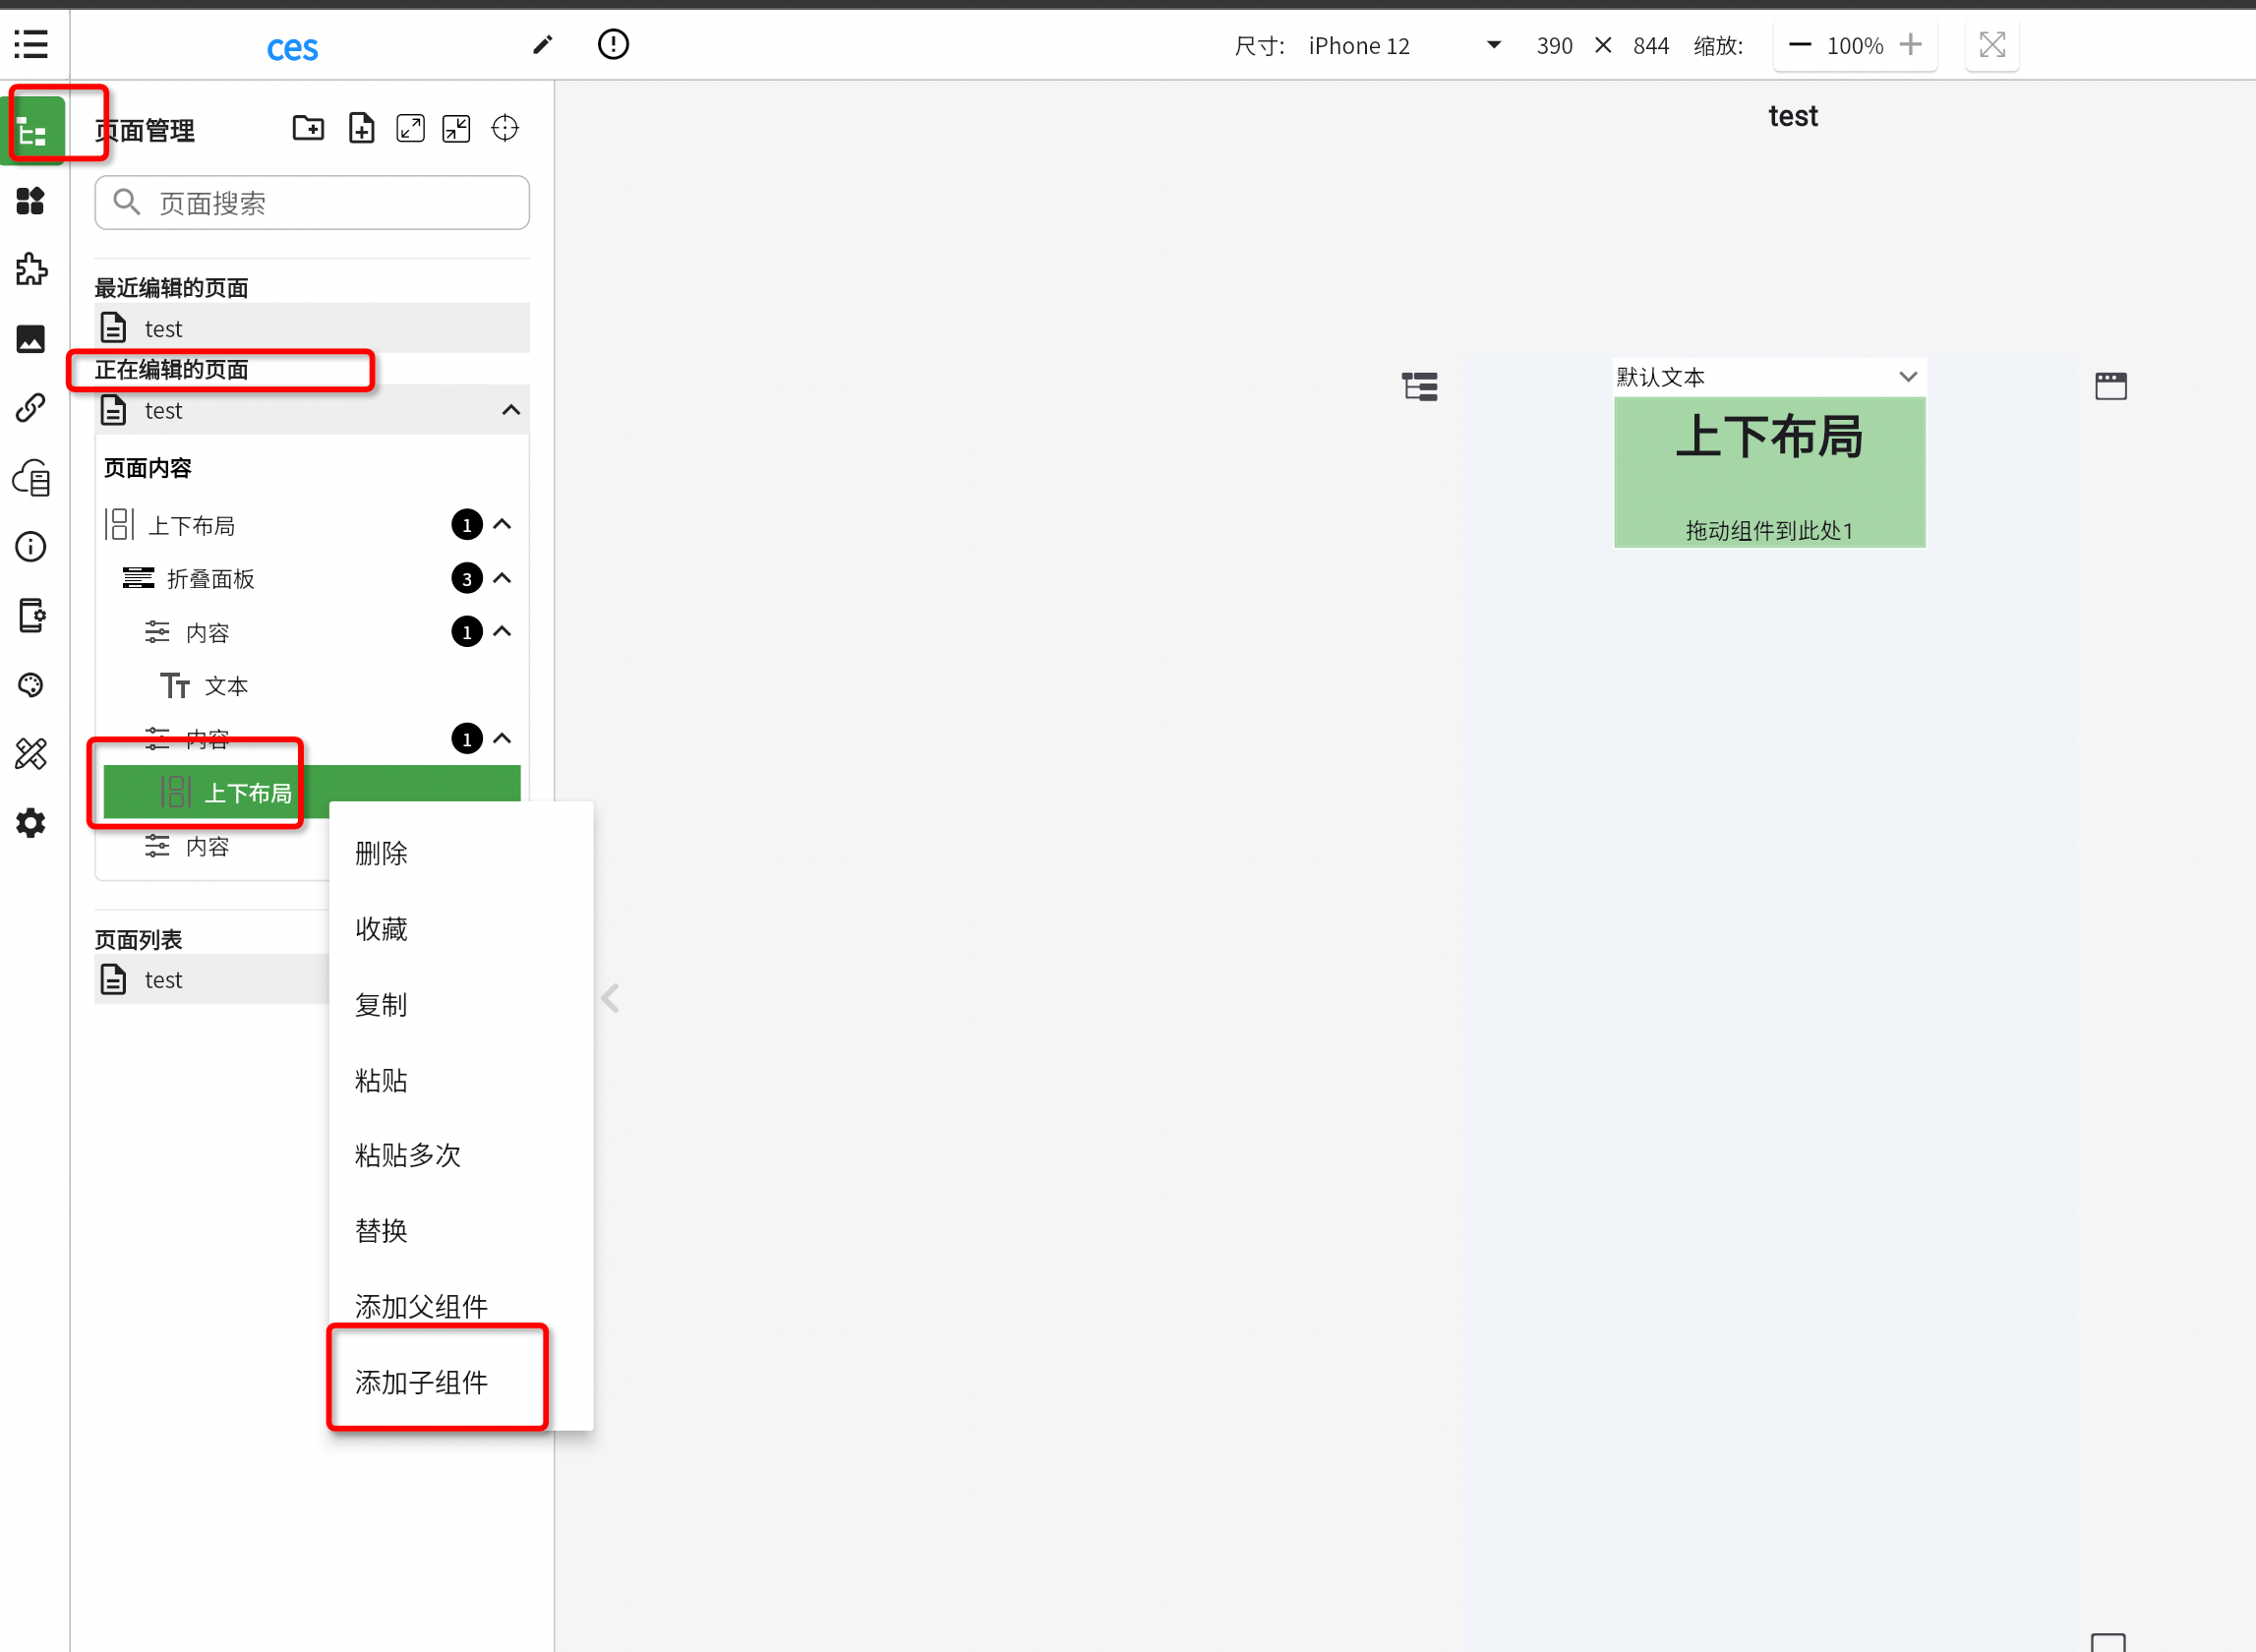2256x1652 pixels.
Task: Click the test page title on canvas
Action: click(x=1792, y=116)
